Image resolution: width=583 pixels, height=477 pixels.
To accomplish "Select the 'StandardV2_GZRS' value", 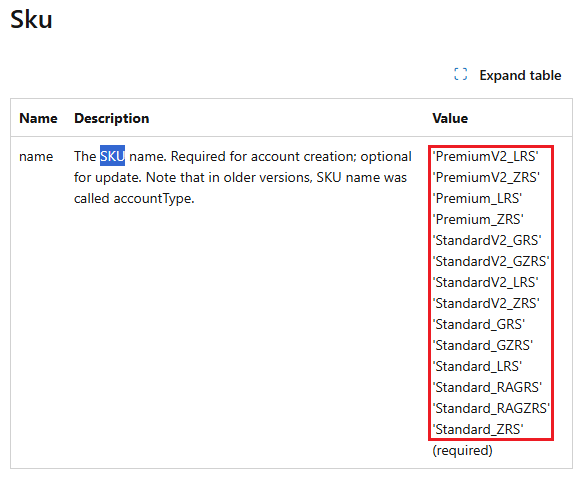I will click(491, 261).
